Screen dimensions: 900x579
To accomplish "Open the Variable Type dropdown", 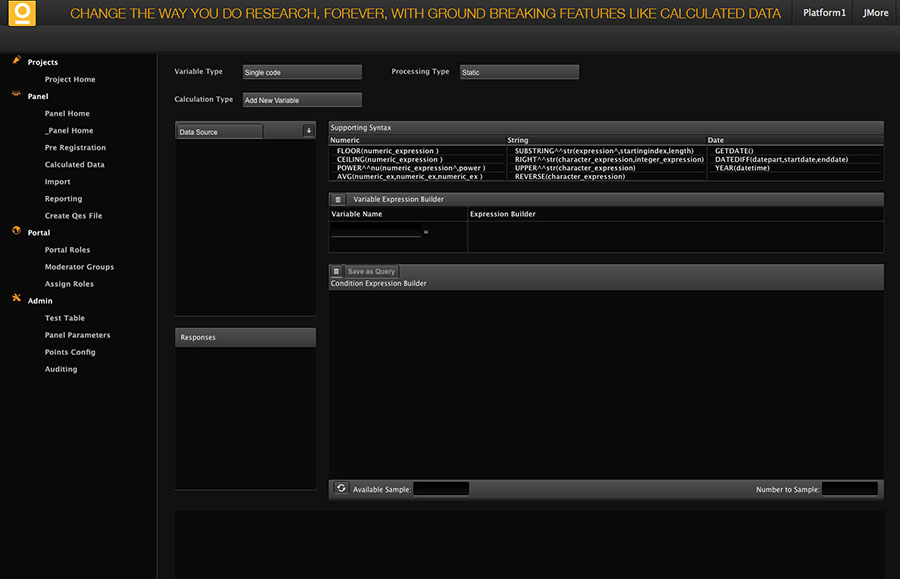I will pyautogui.click(x=301, y=72).
